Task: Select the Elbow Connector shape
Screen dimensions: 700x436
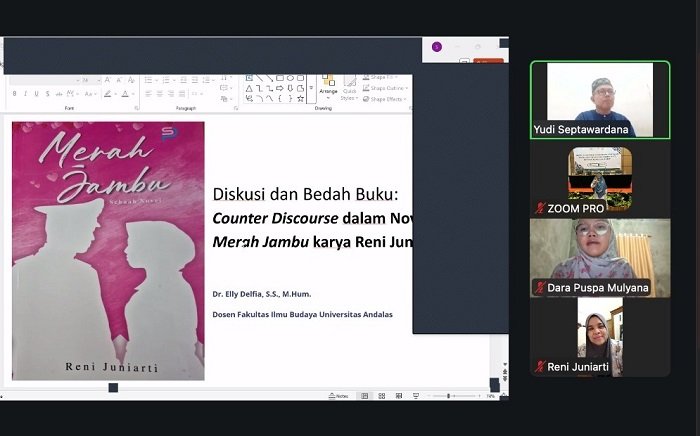Action: tap(259, 88)
